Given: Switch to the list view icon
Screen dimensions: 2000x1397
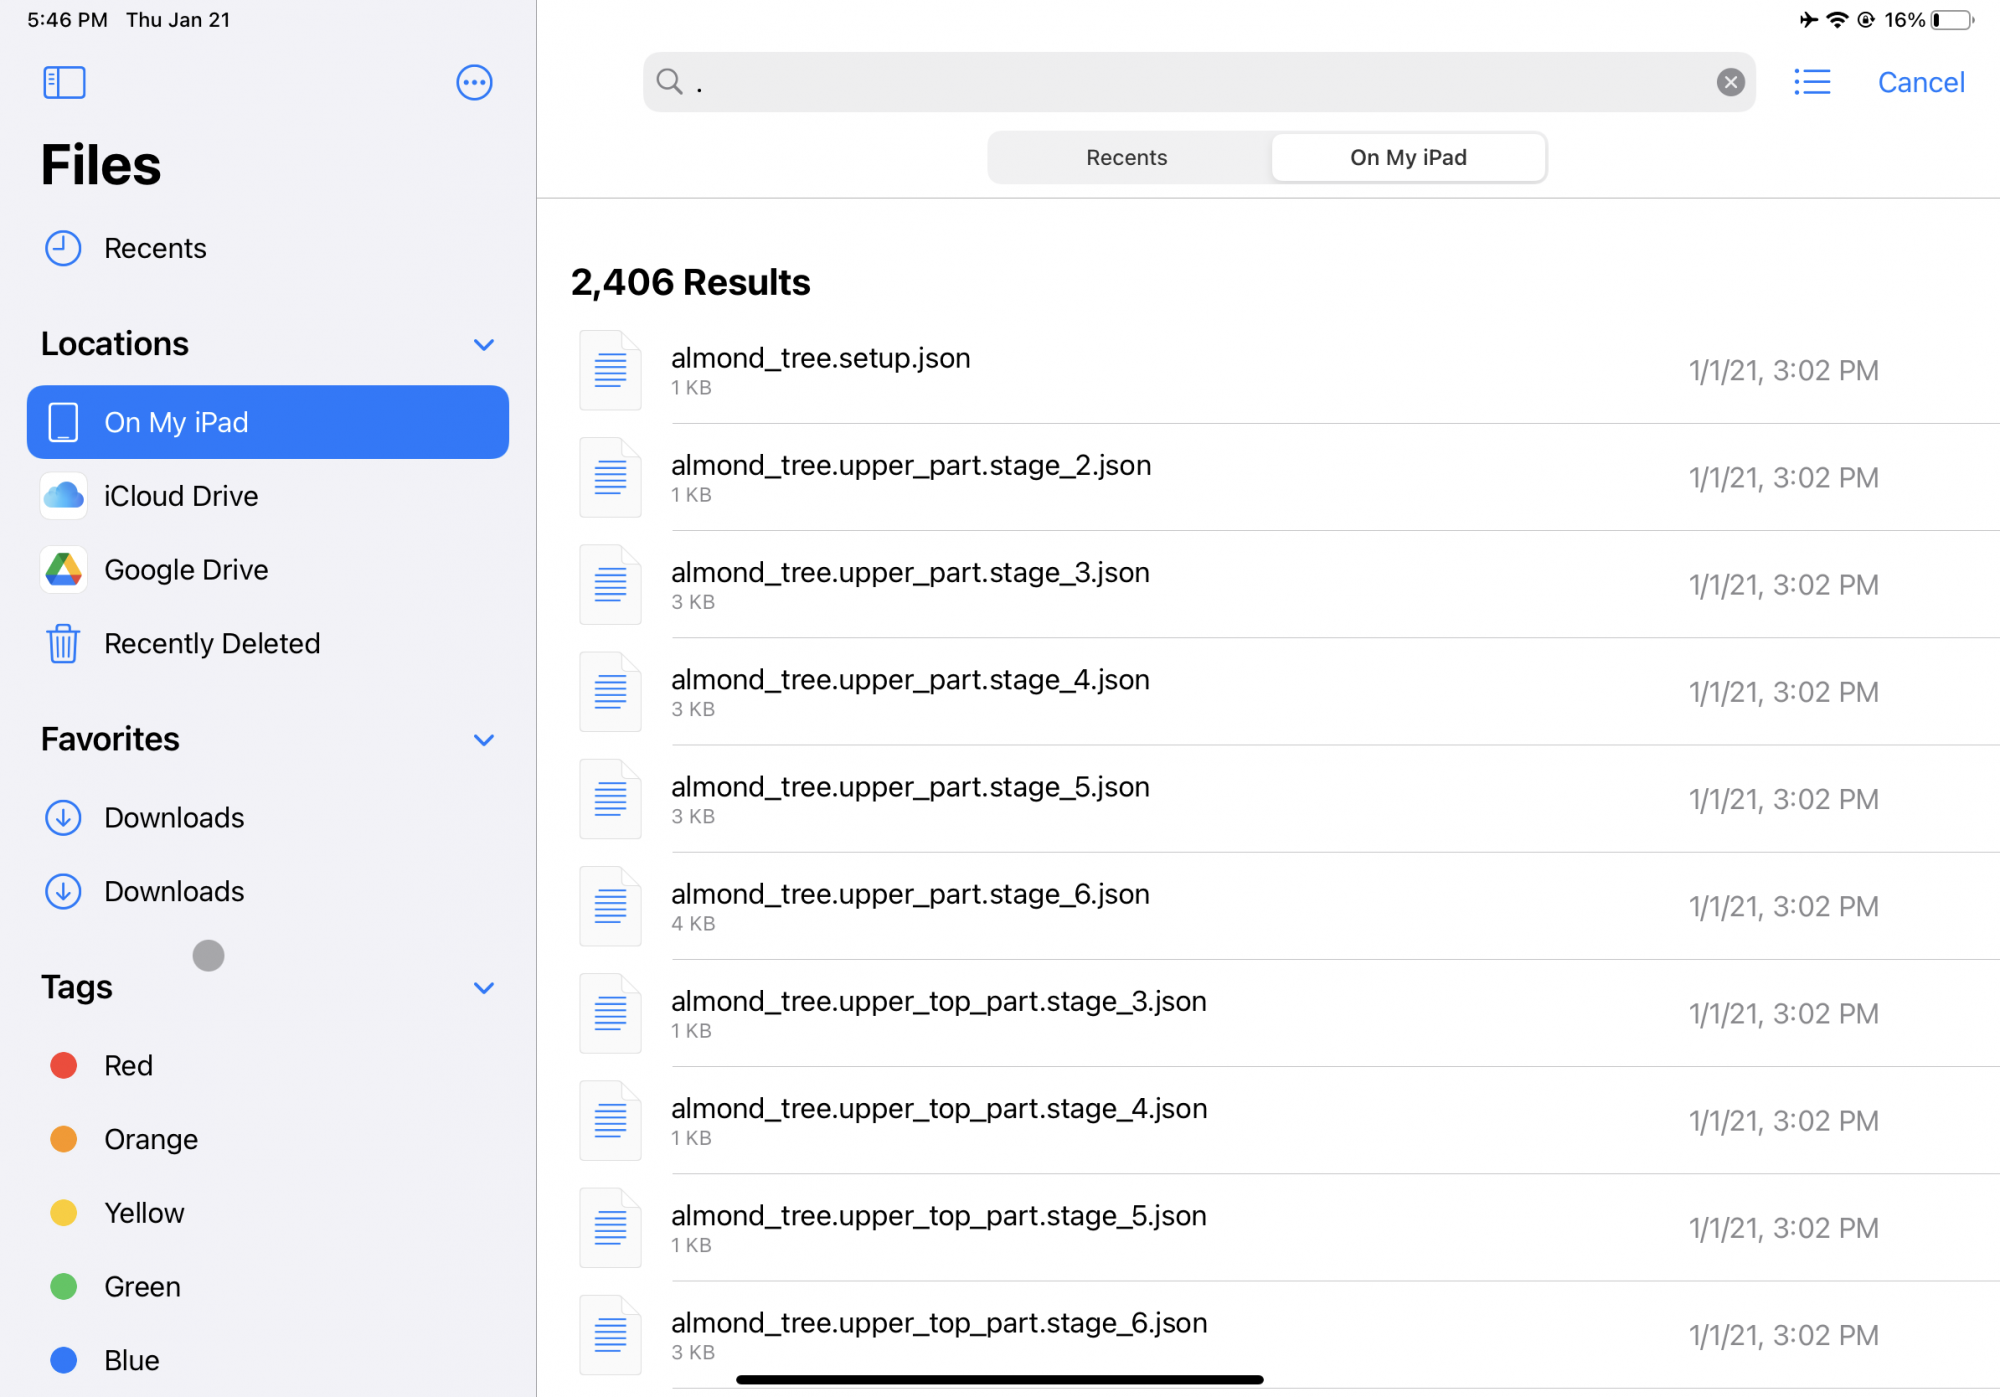Looking at the screenshot, I should point(1812,82).
